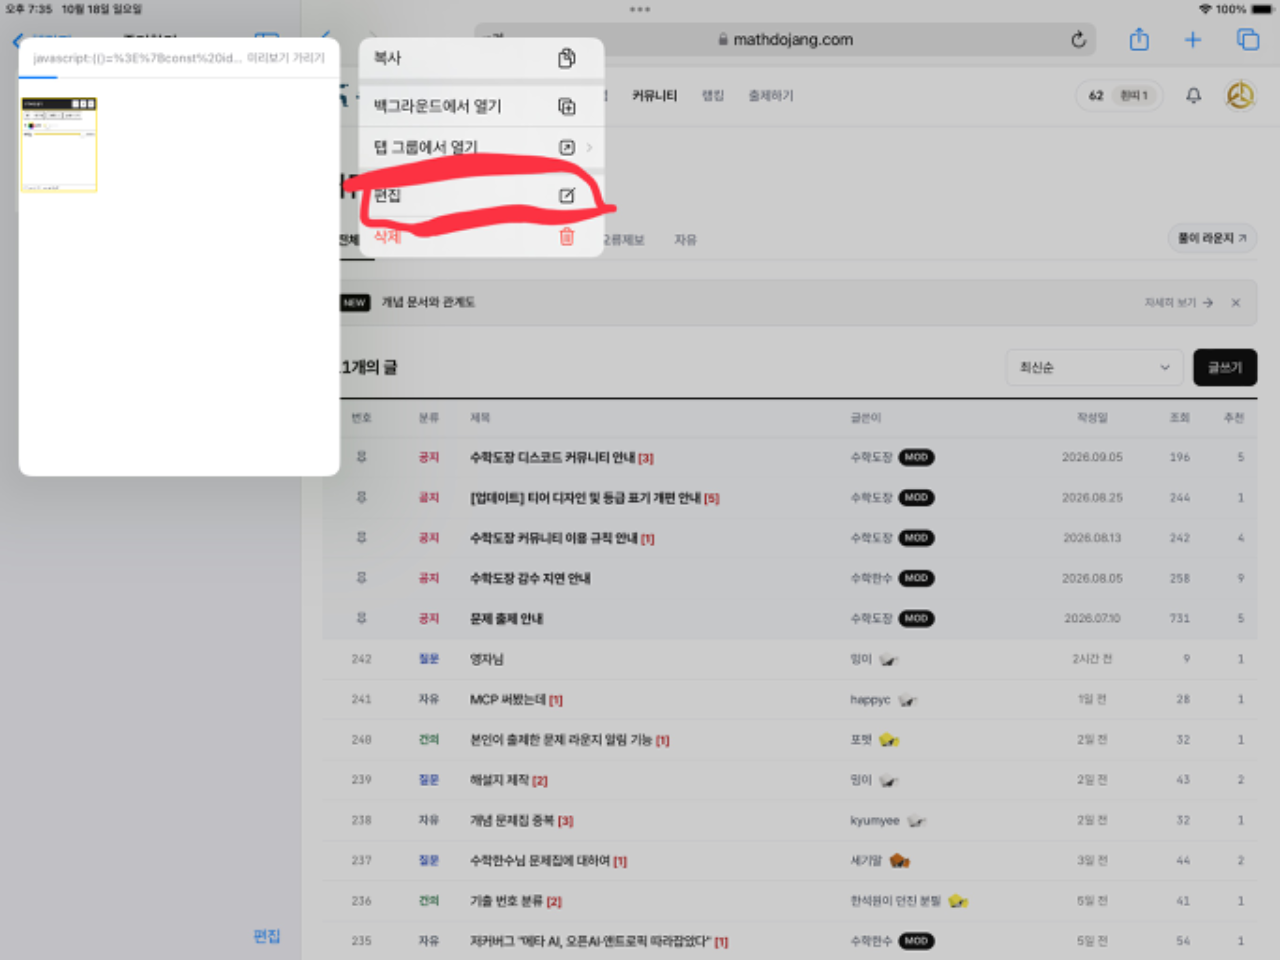Click the 글쓰기 write button
This screenshot has width=1280, height=960.
(1225, 367)
